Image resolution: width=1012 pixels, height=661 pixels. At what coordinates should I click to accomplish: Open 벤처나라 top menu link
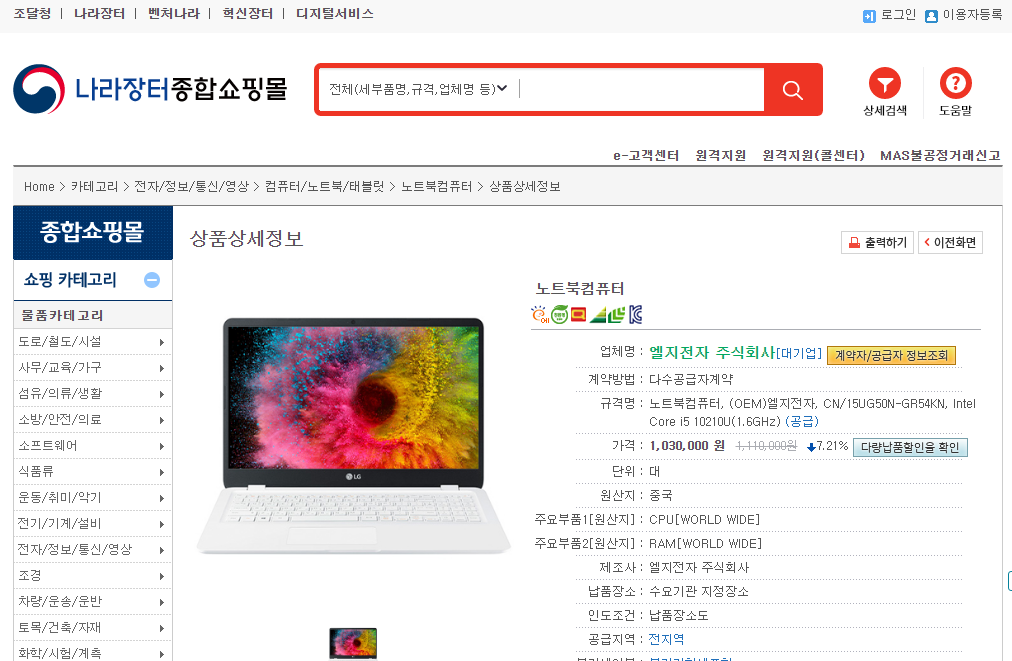pos(174,14)
